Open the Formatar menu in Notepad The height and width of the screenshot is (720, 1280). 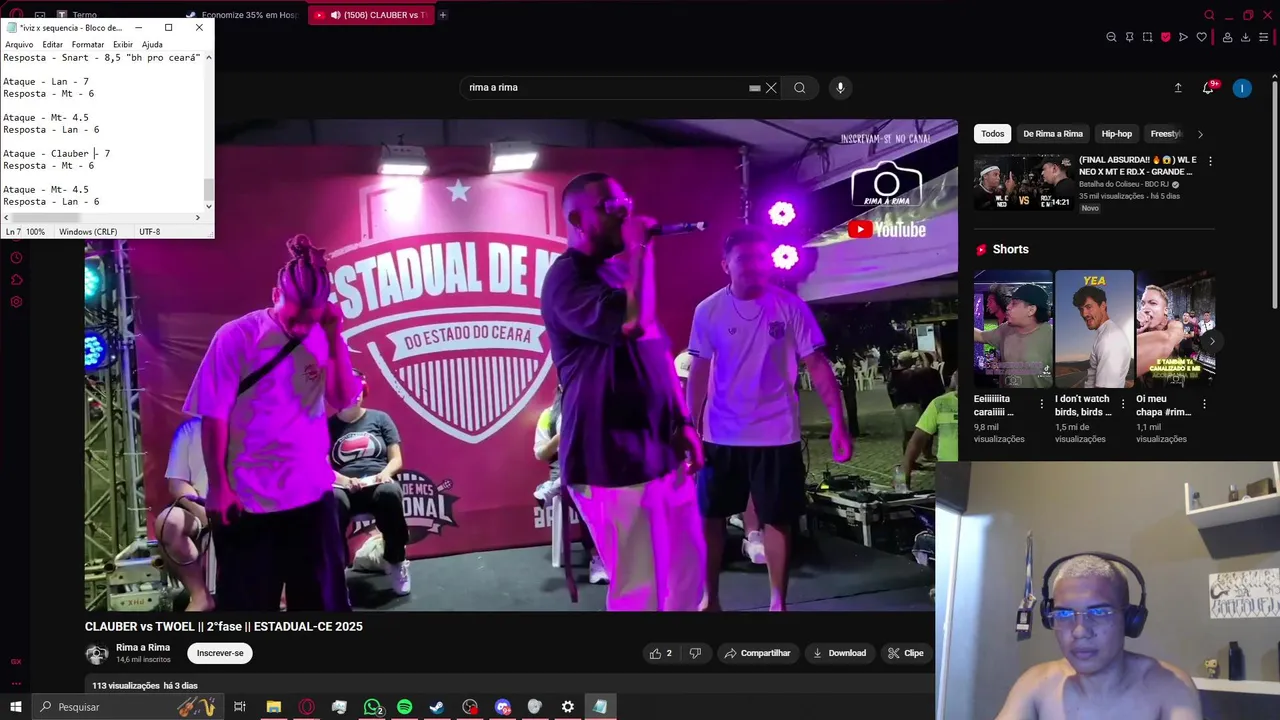coord(88,44)
